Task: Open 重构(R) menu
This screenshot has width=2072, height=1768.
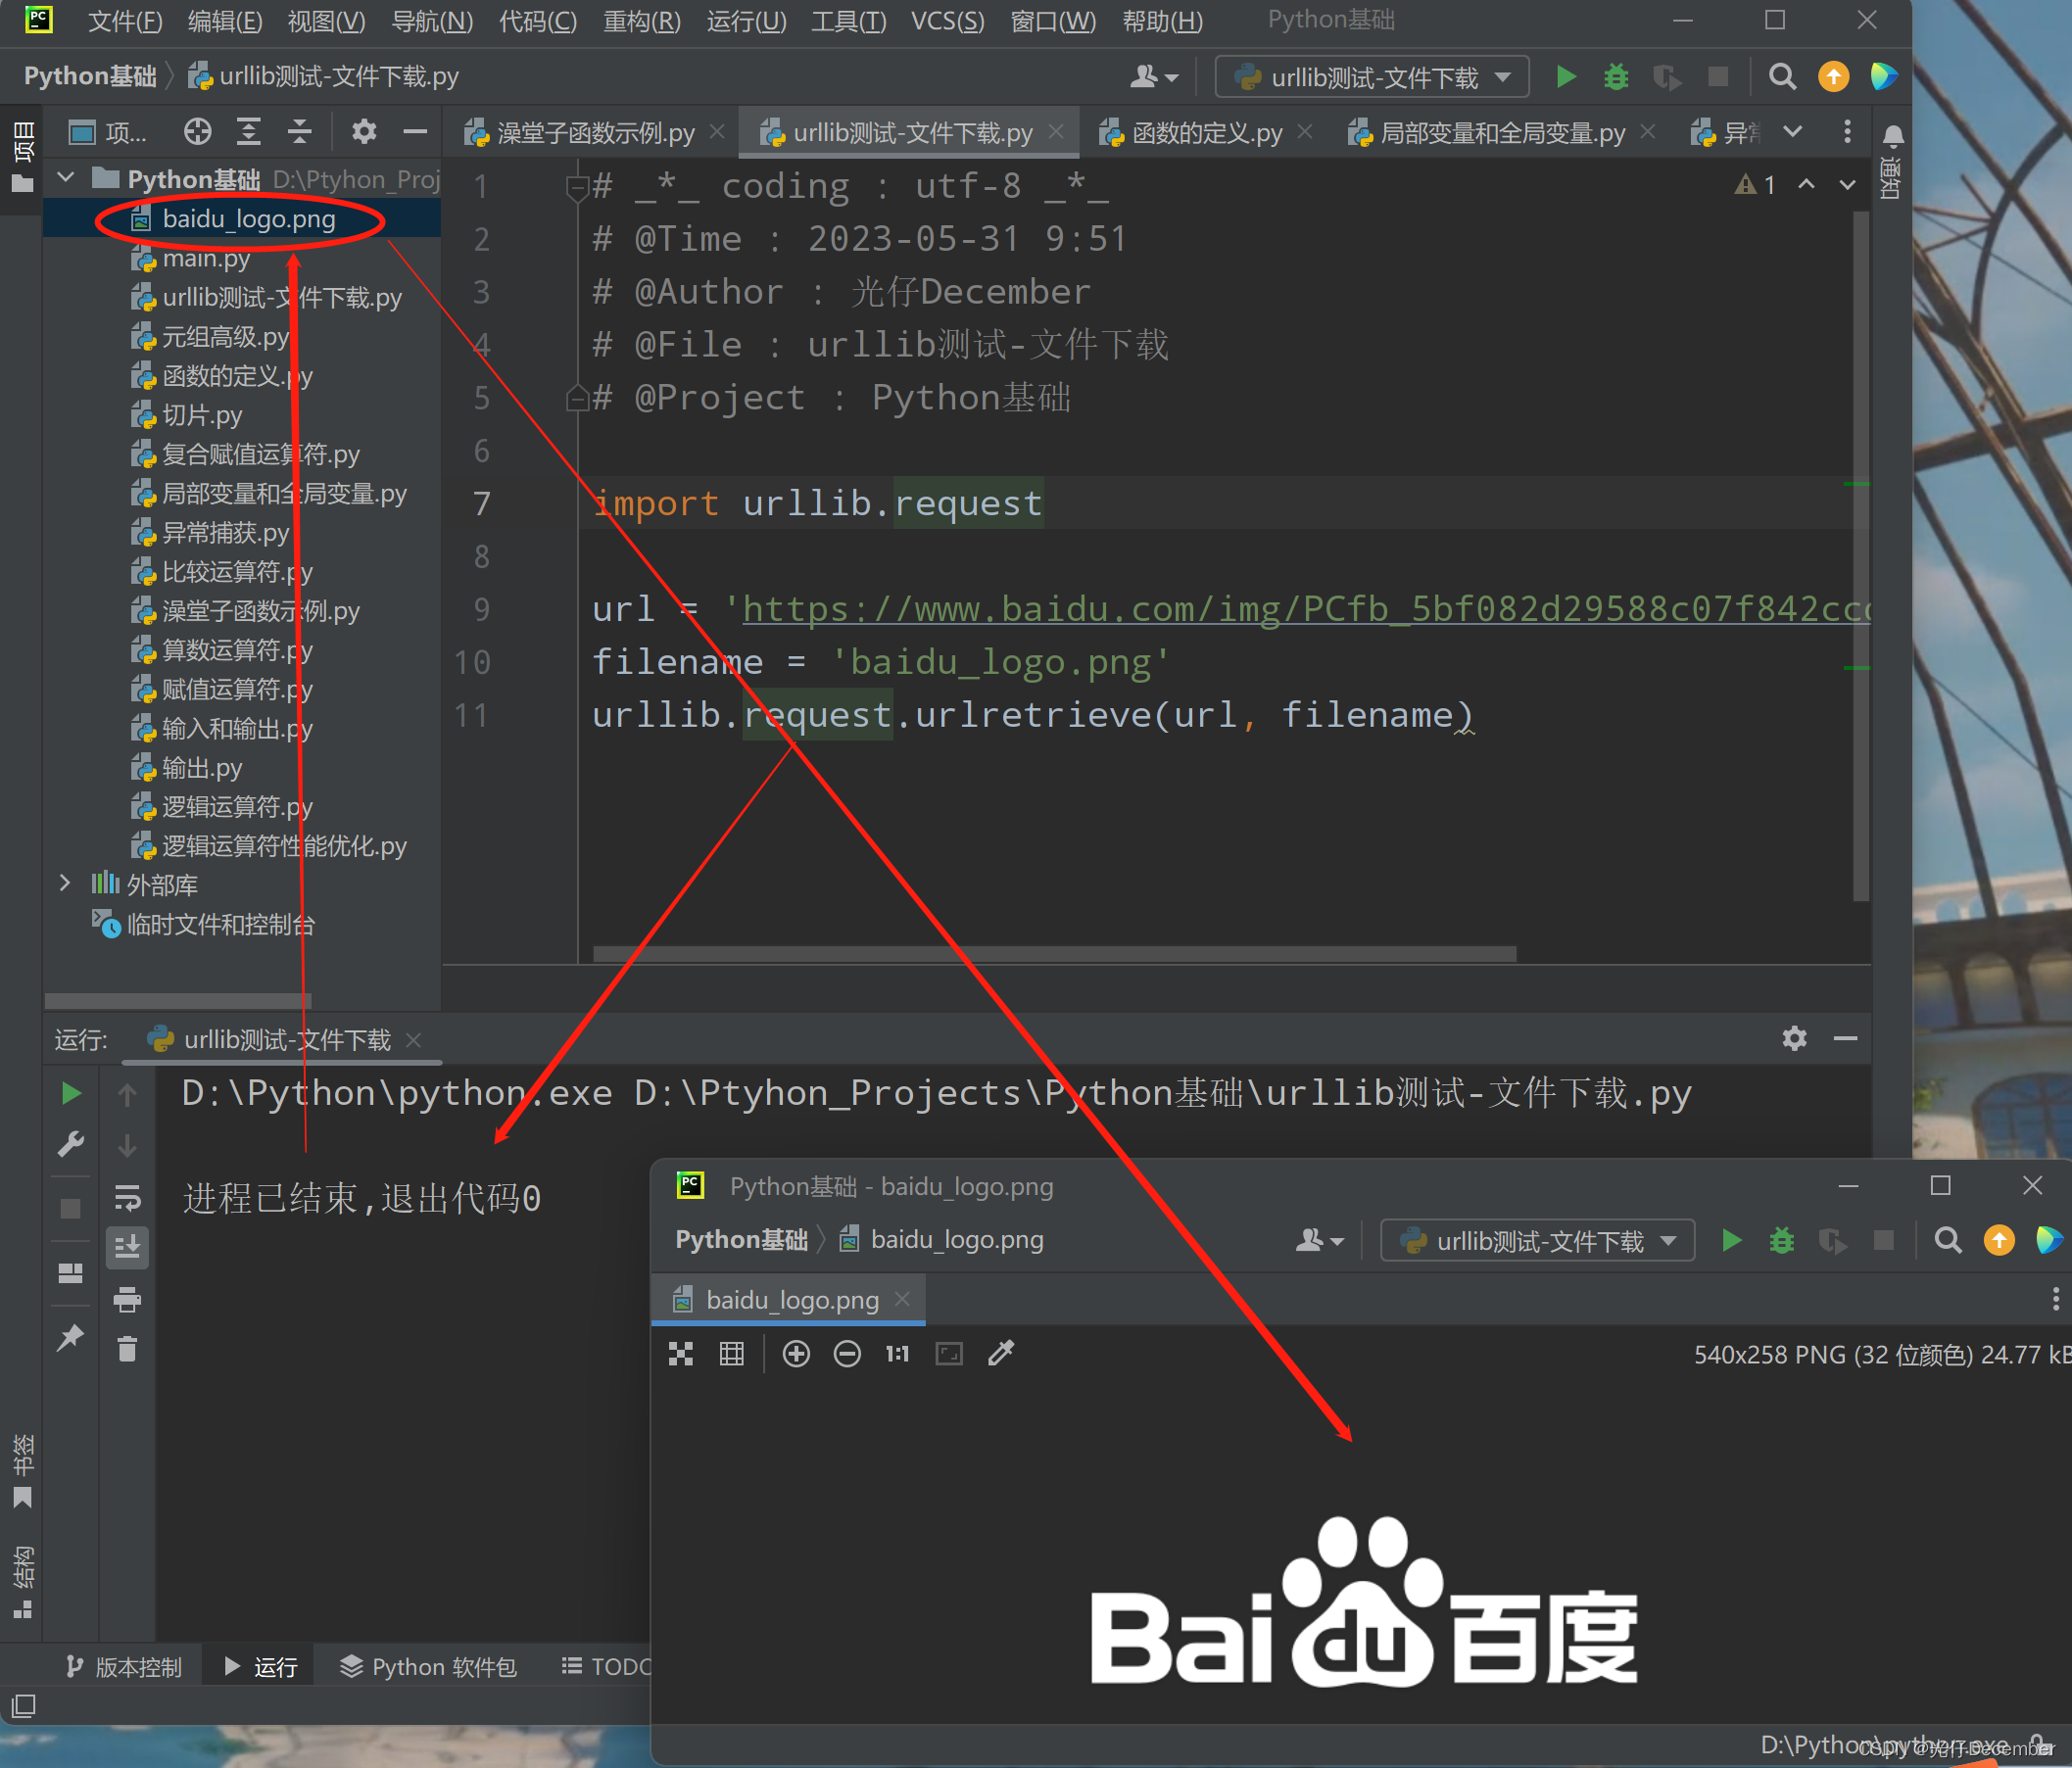Action: tap(641, 21)
